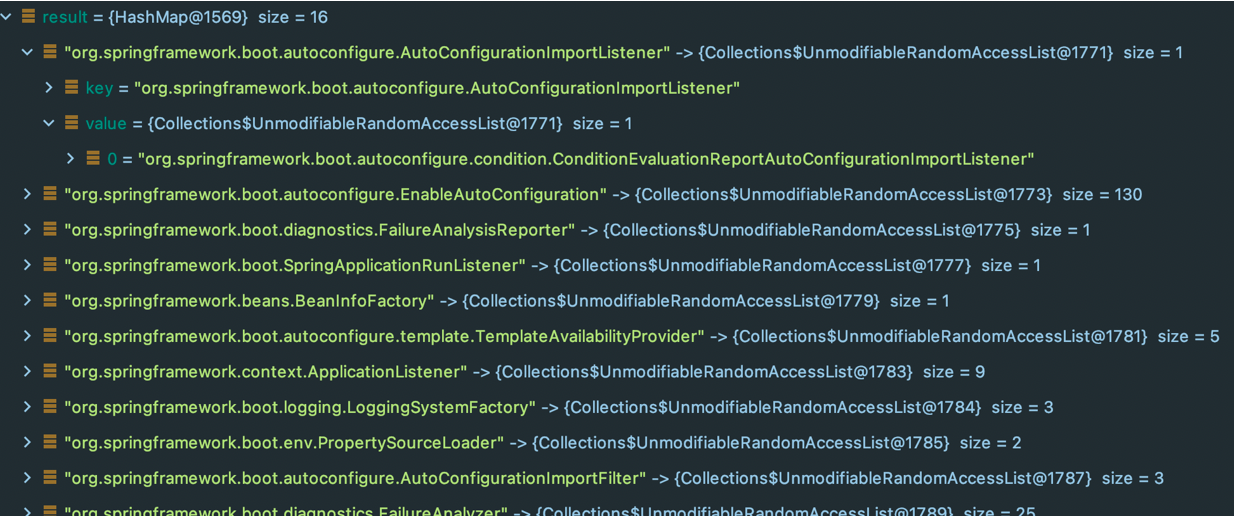Click field icon of TemplateAvailabilityProvider entry
The height and width of the screenshot is (516, 1234).
click(50, 335)
